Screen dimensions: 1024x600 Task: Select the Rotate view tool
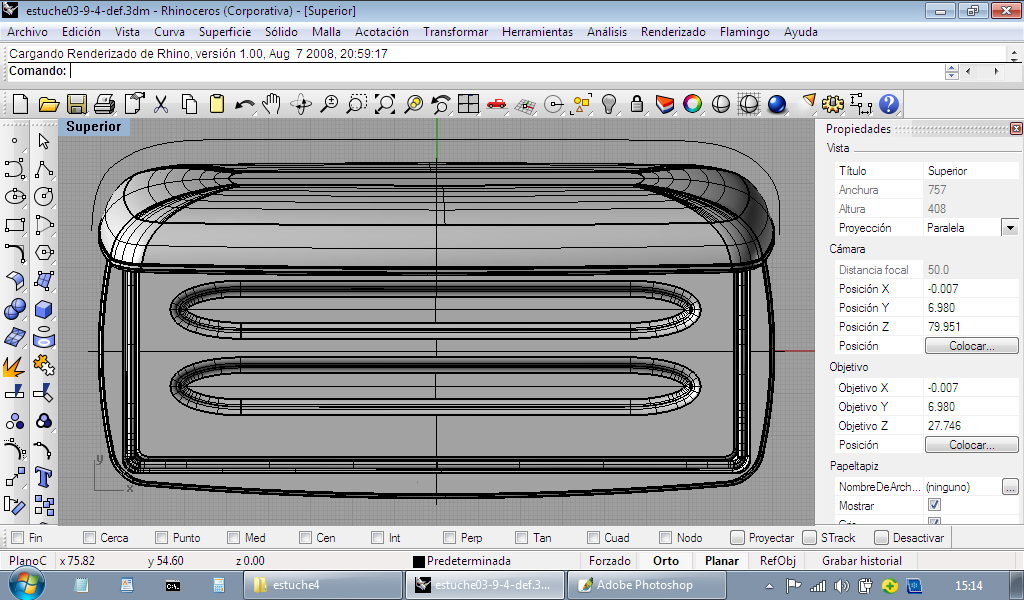300,104
